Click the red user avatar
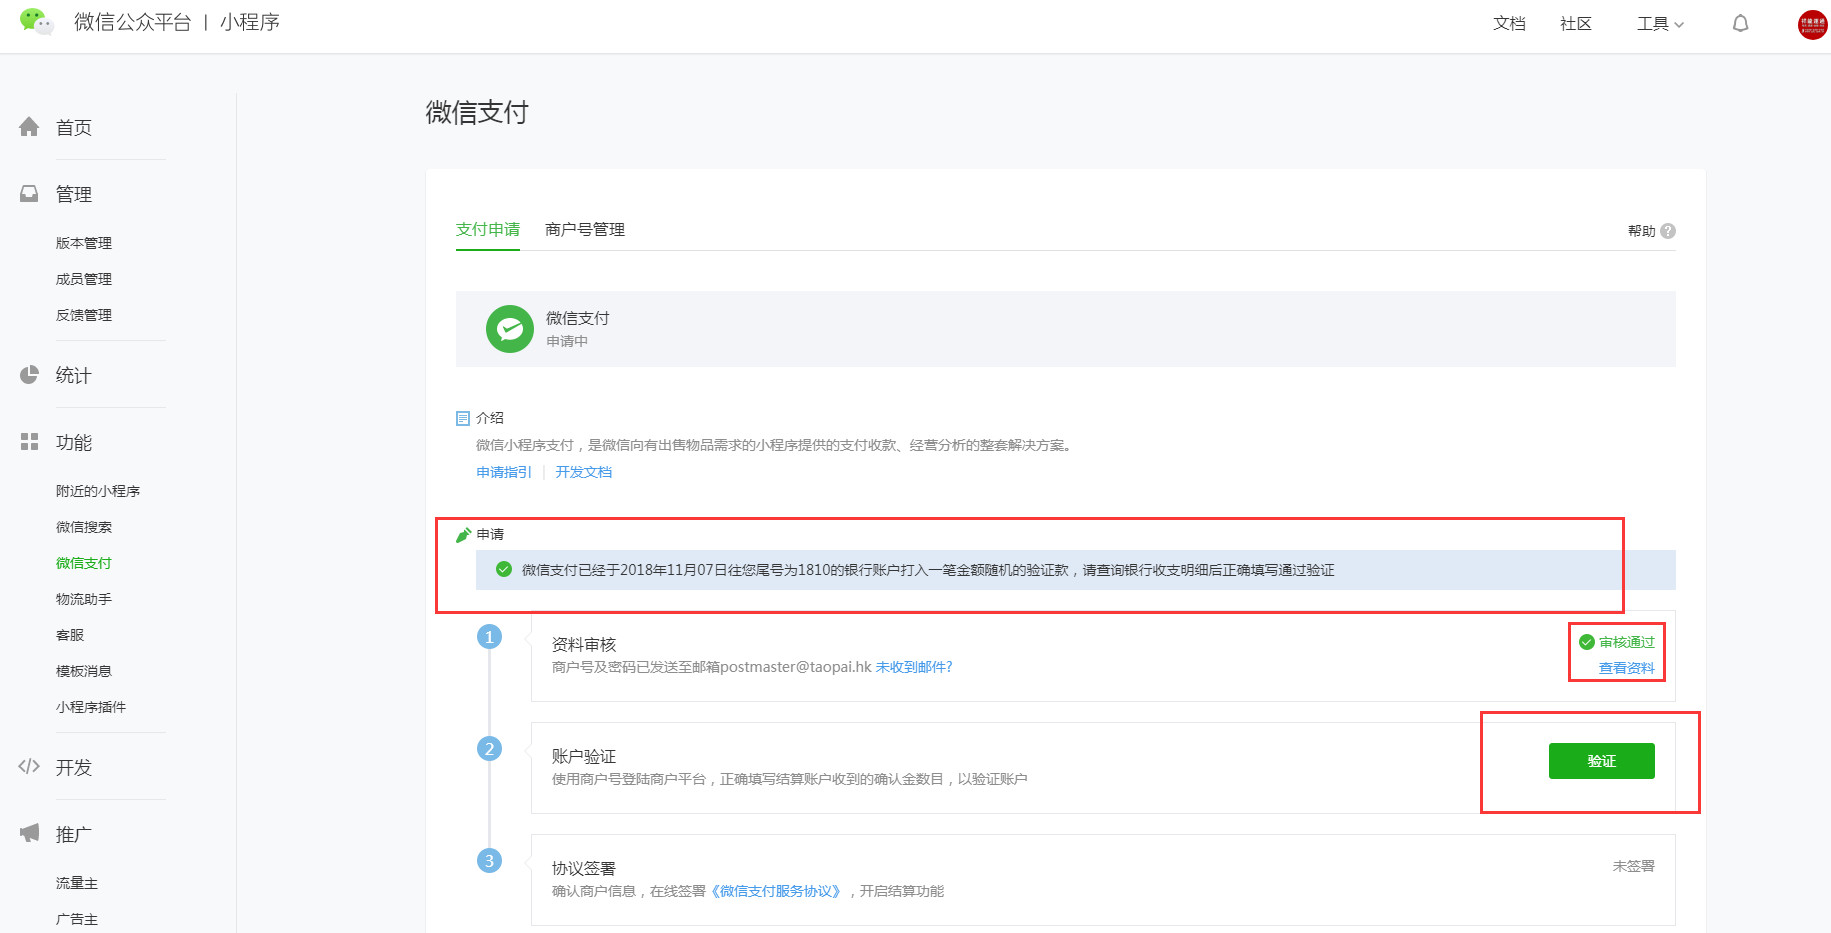1831x933 pixels. tap(1812, 25)
